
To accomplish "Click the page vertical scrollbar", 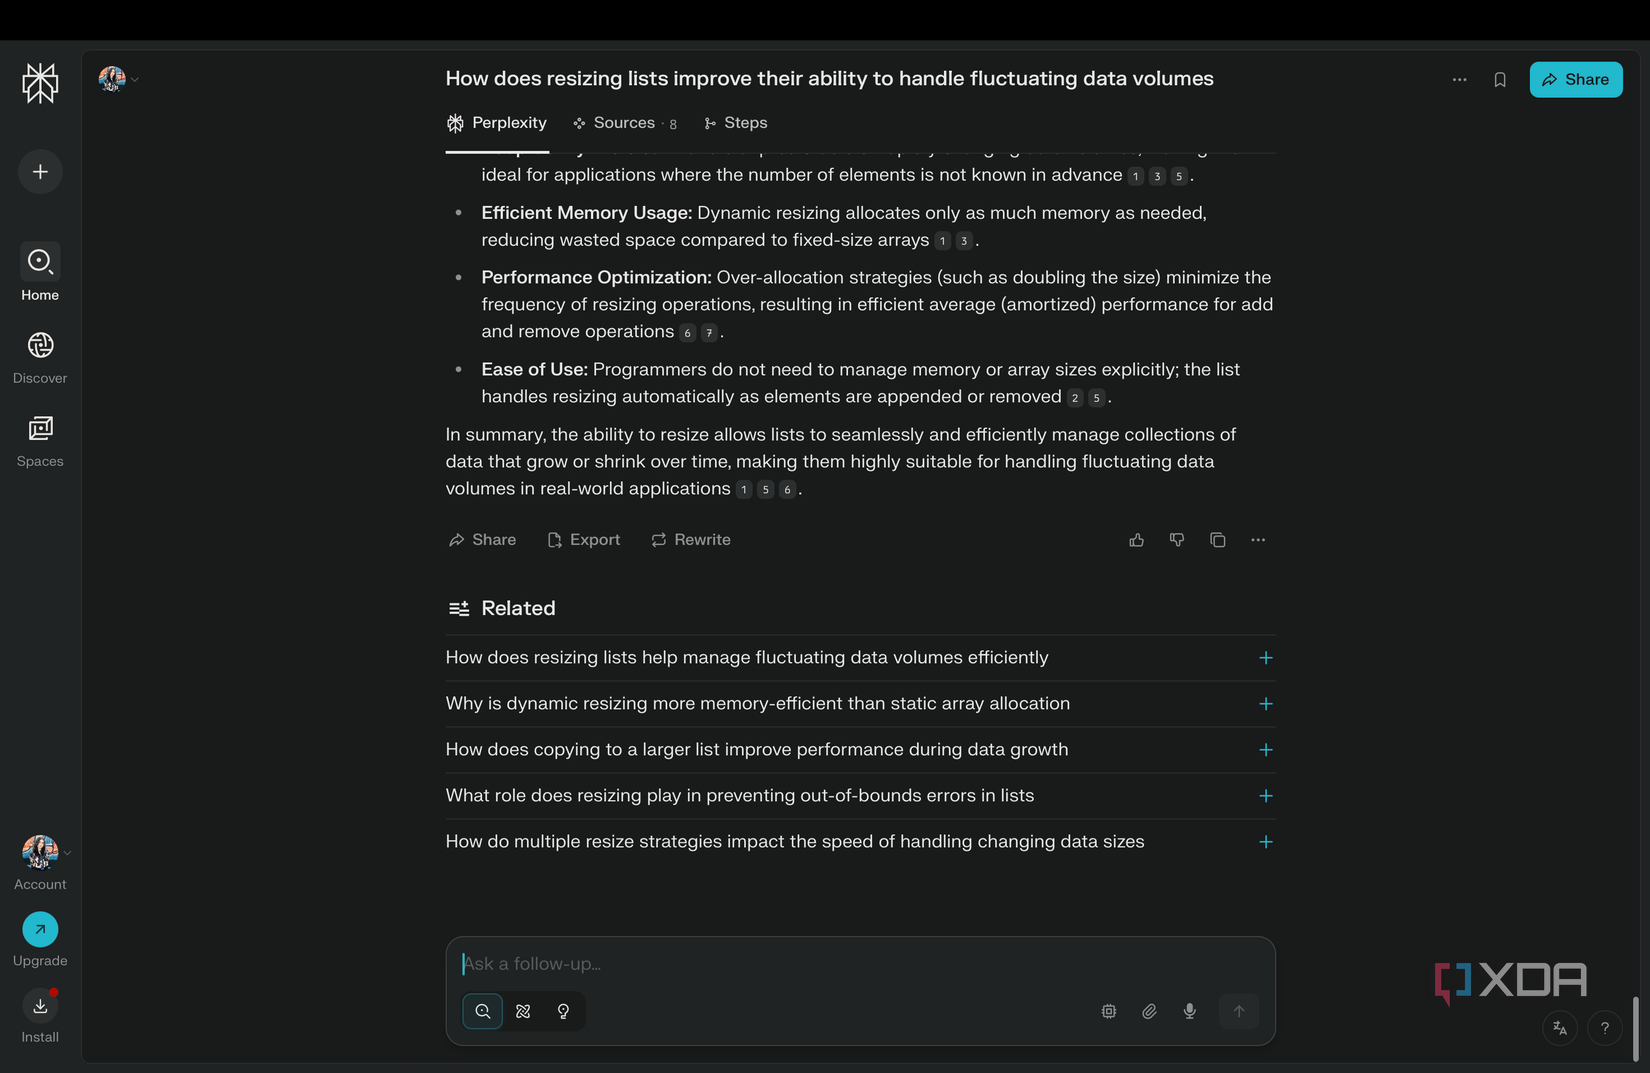I will [1636, 1028].
